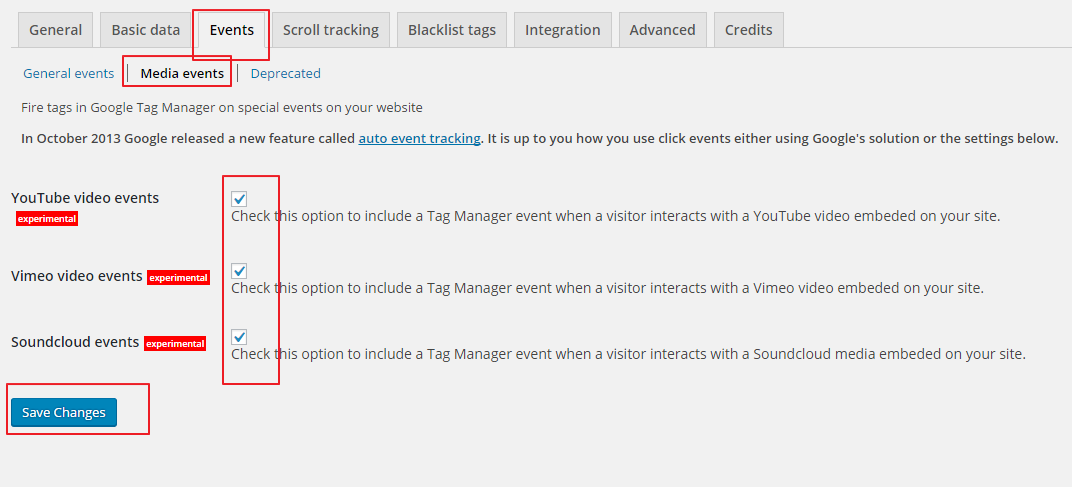Follow the auto event tracking link
The height and width of the screenshot is (487, 1072).
pyautogui.click(x=419, y=138)
